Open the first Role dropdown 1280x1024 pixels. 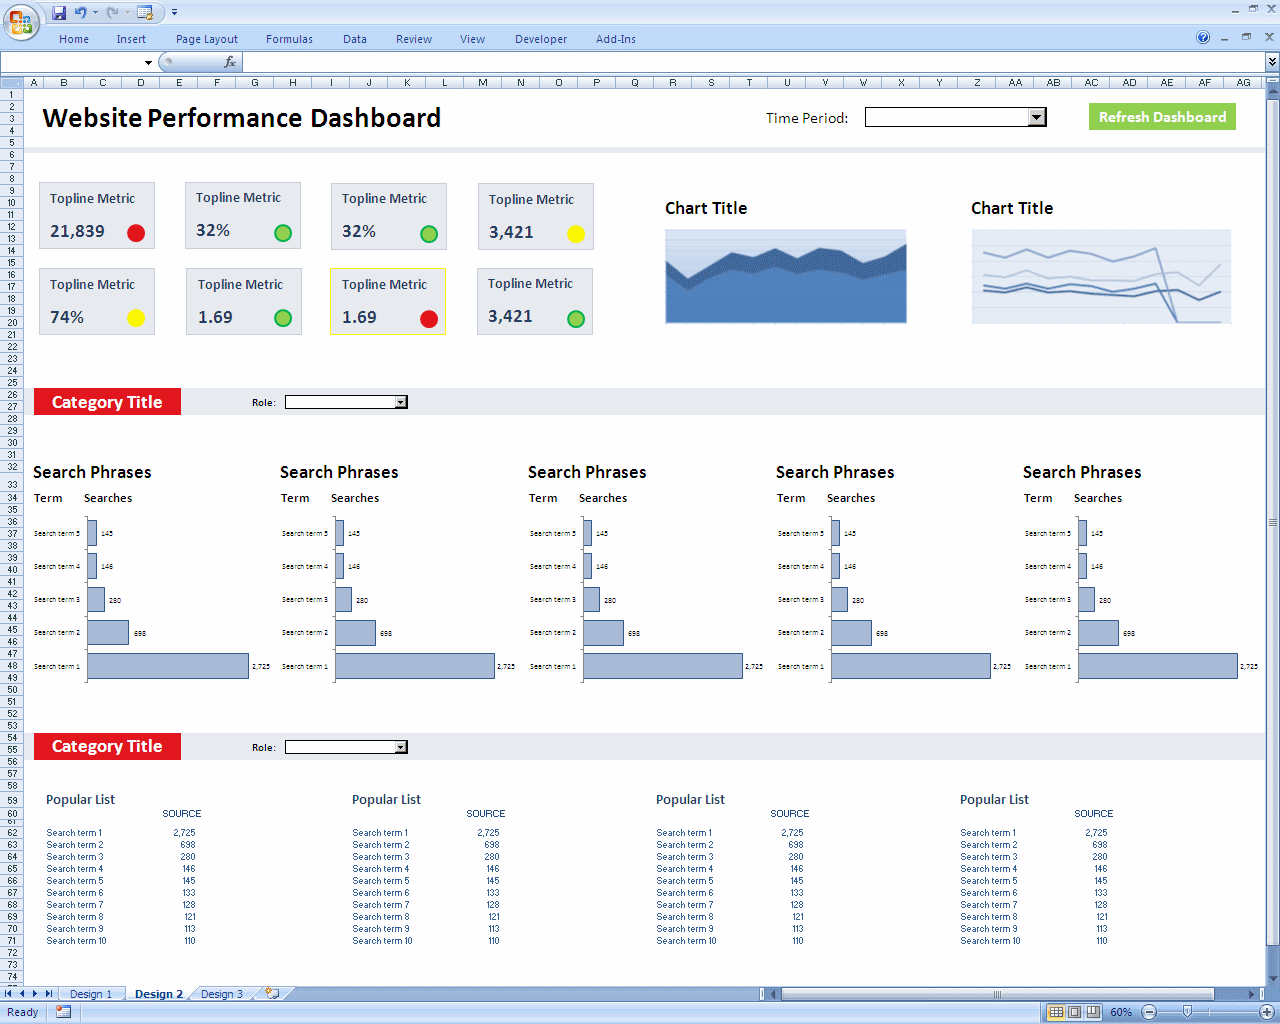point(400,403)
